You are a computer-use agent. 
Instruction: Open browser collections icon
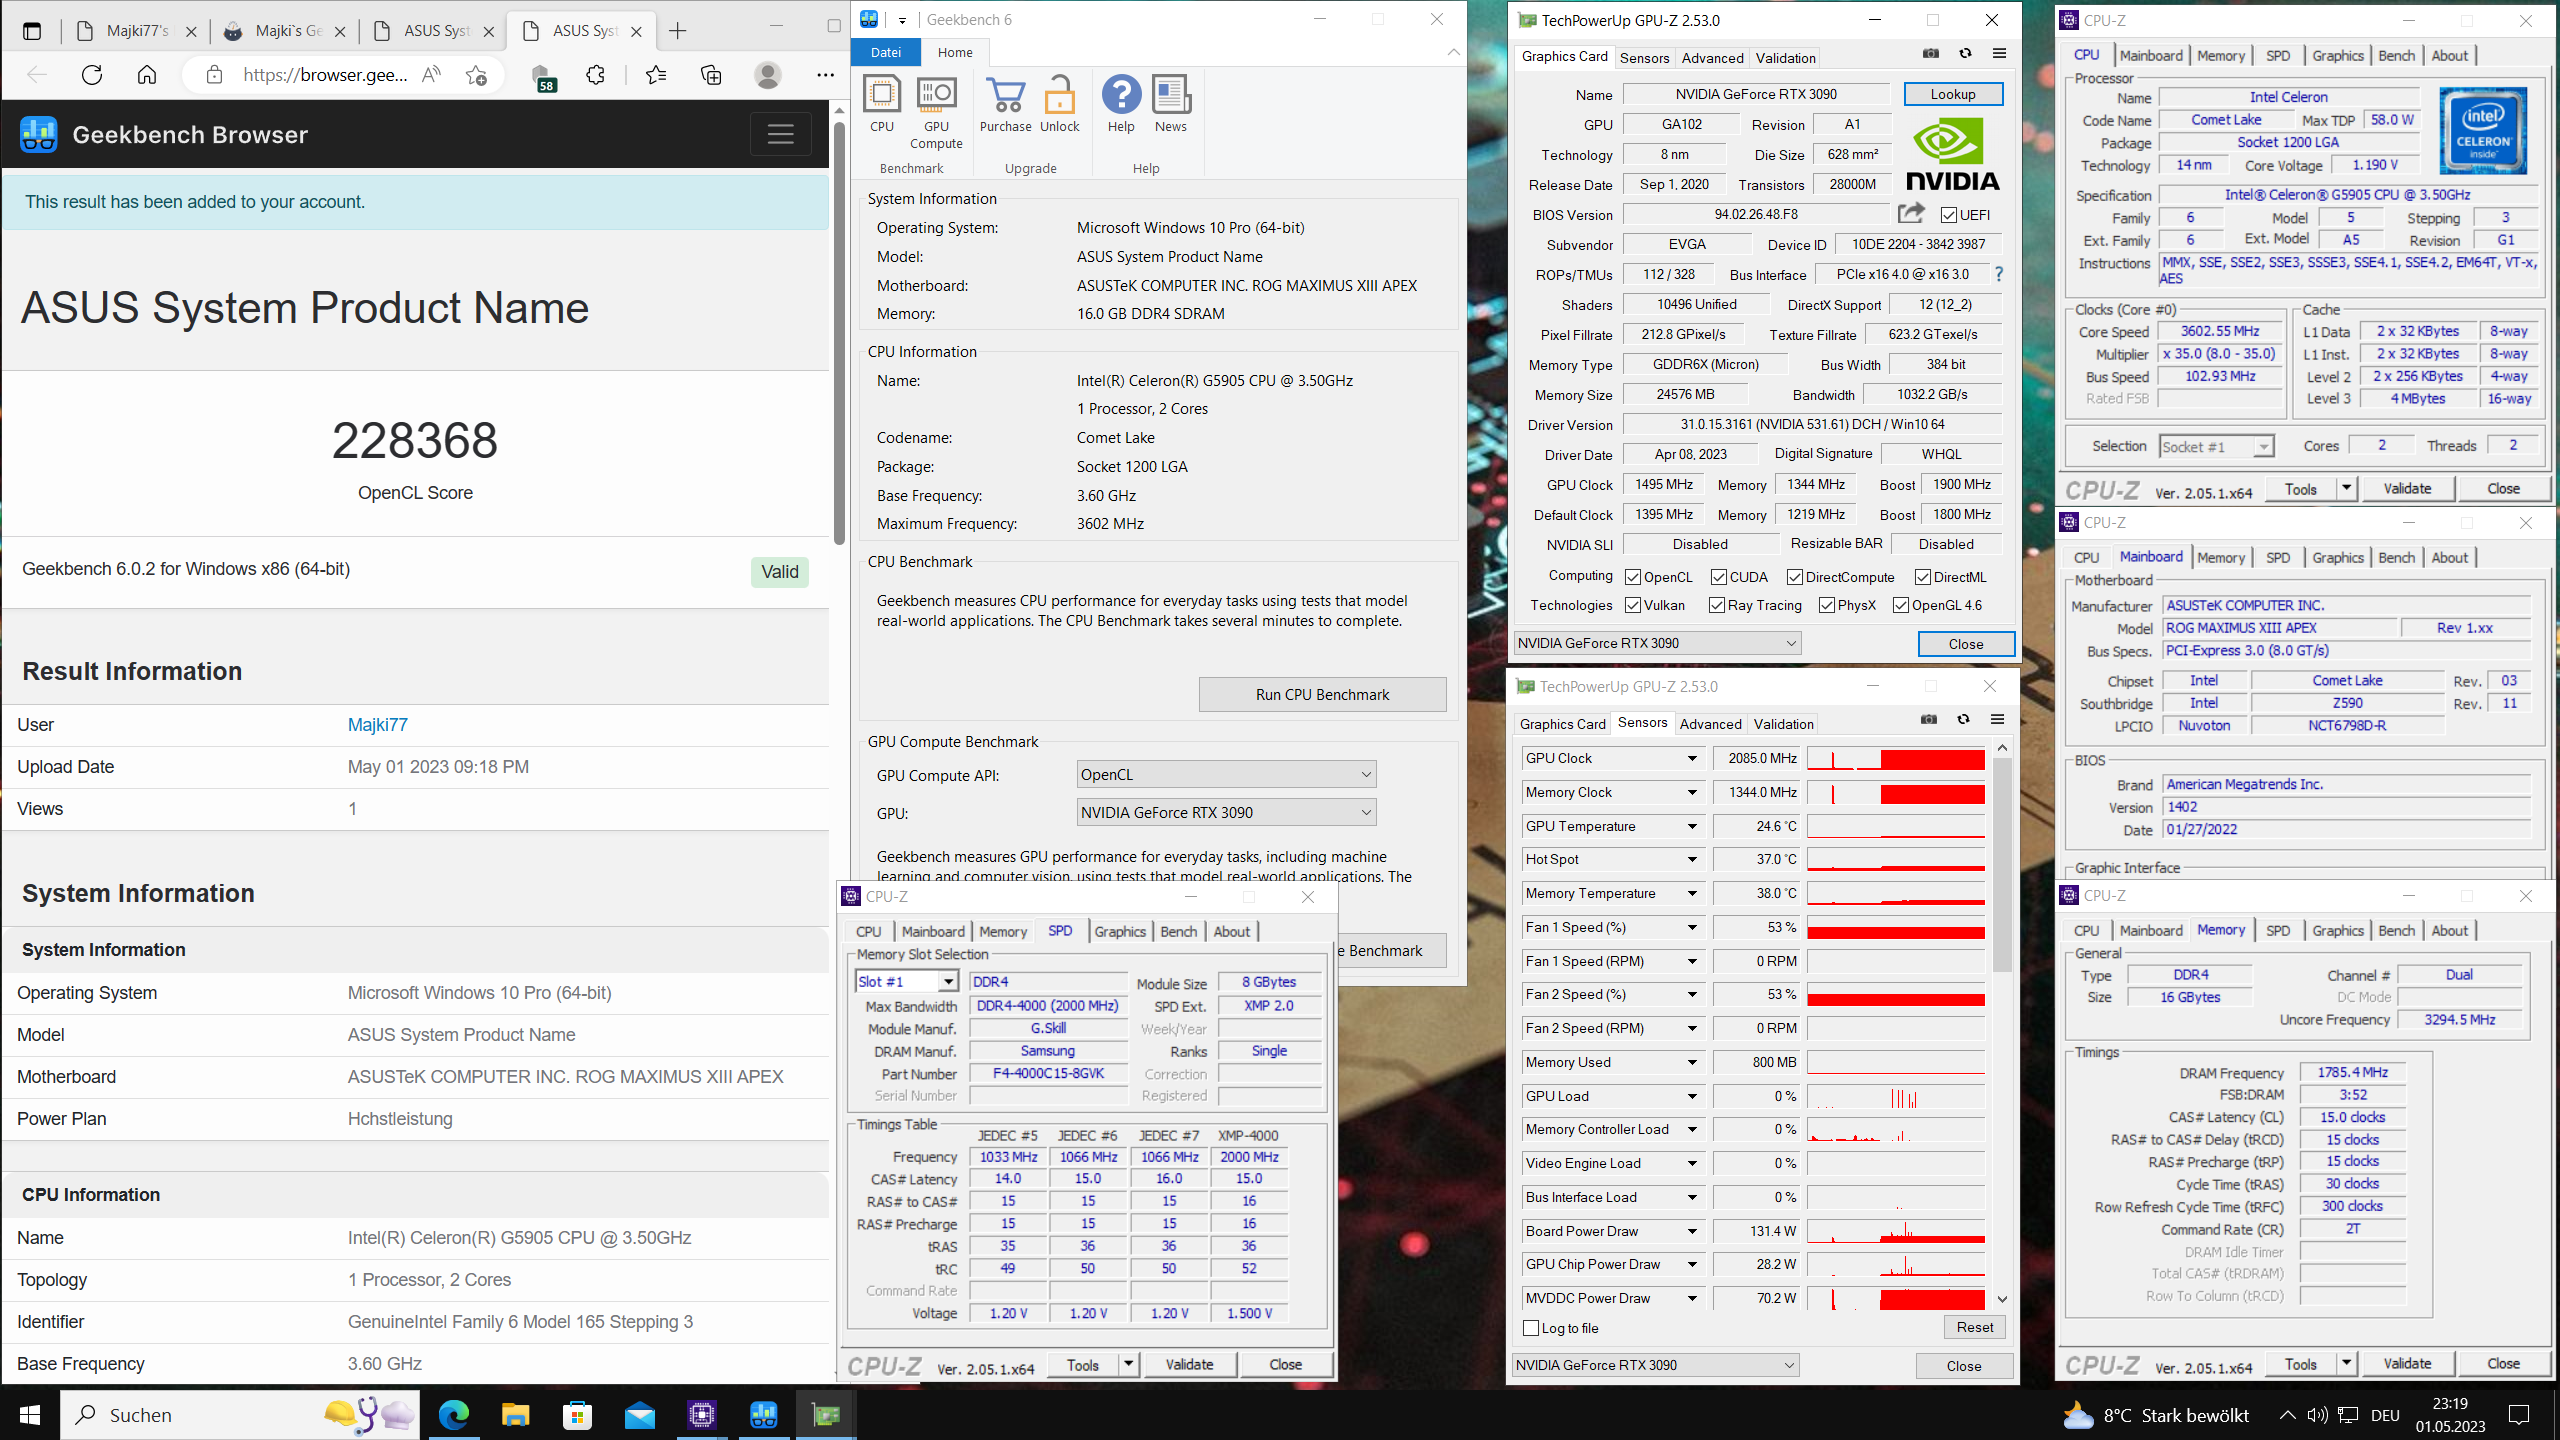click(x=711, y=75)
